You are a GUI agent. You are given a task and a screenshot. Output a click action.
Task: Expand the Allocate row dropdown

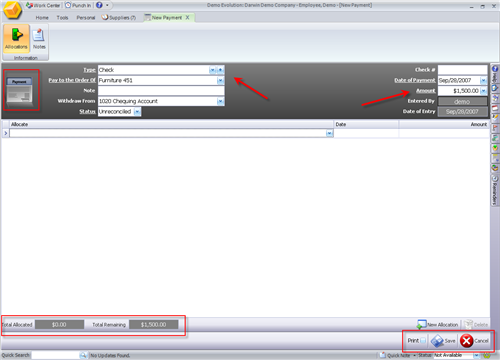point(329,133)
